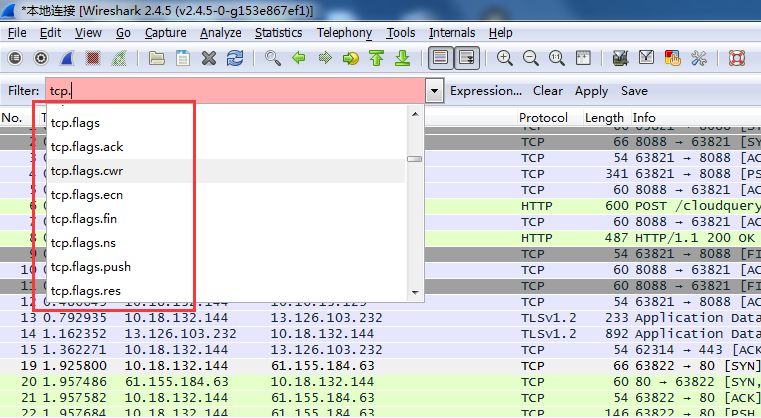Save the capture file
Screen dimensions: 761x418
point(183,59)
